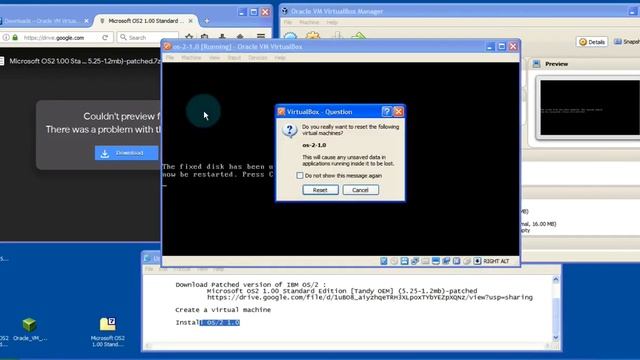640x360 pixels.
Task: Open File menu in VirtualBox Manager window
Action: pyautogui.click(x=288, y=22)
